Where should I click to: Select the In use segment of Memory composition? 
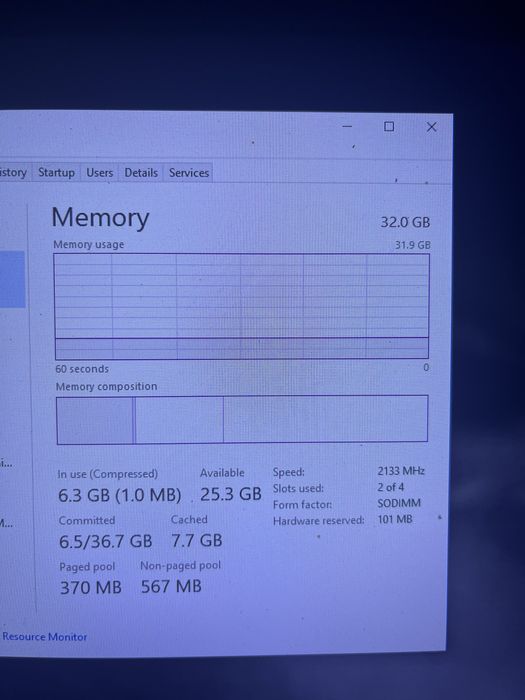click(x=95, y=420)
